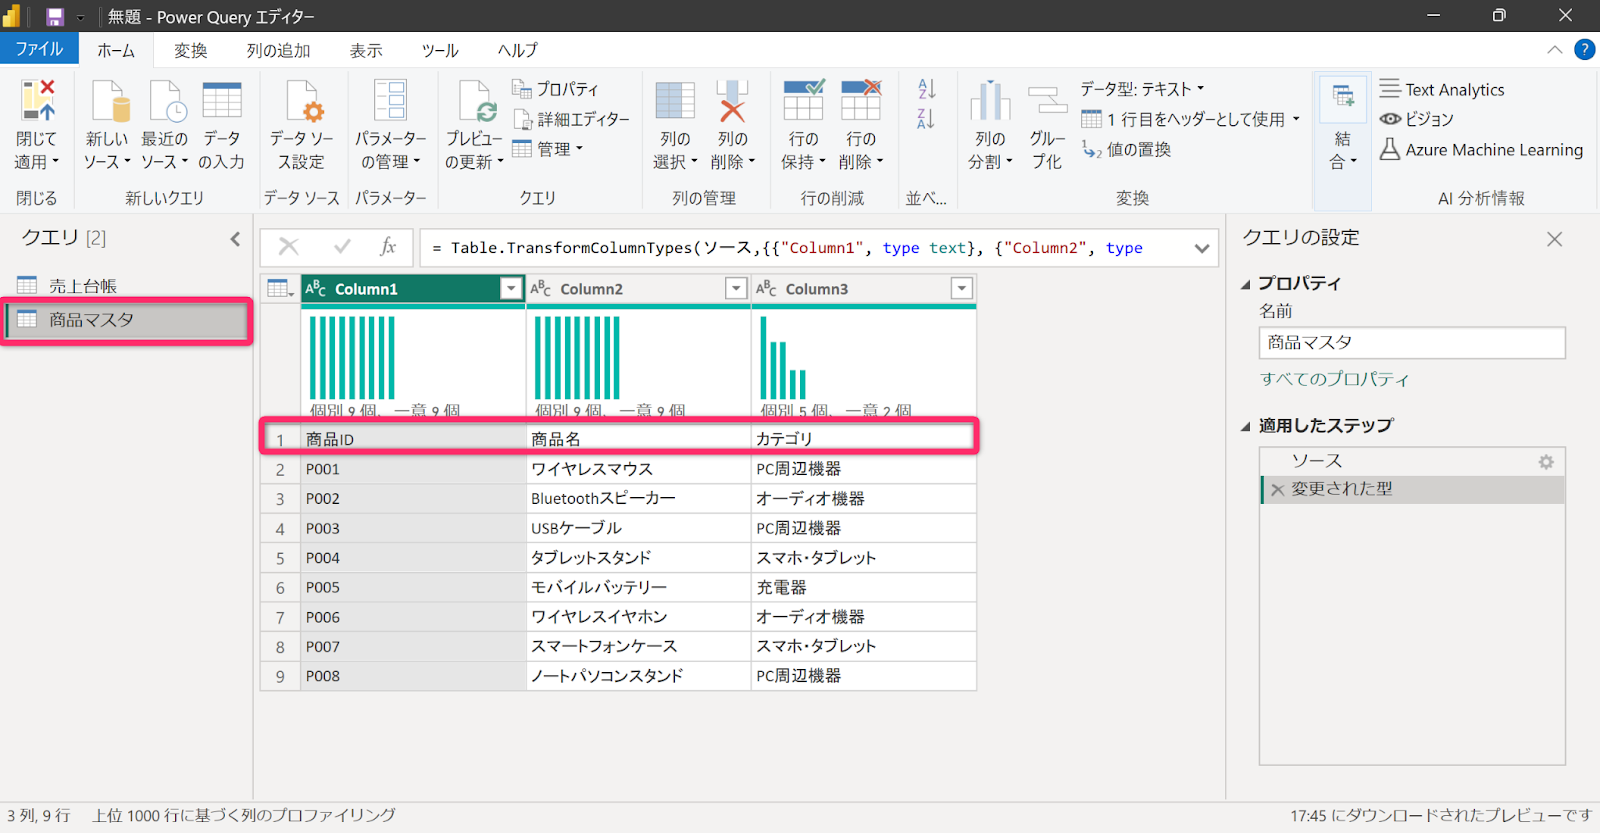Open the New Source icon

tap(109, 101)
